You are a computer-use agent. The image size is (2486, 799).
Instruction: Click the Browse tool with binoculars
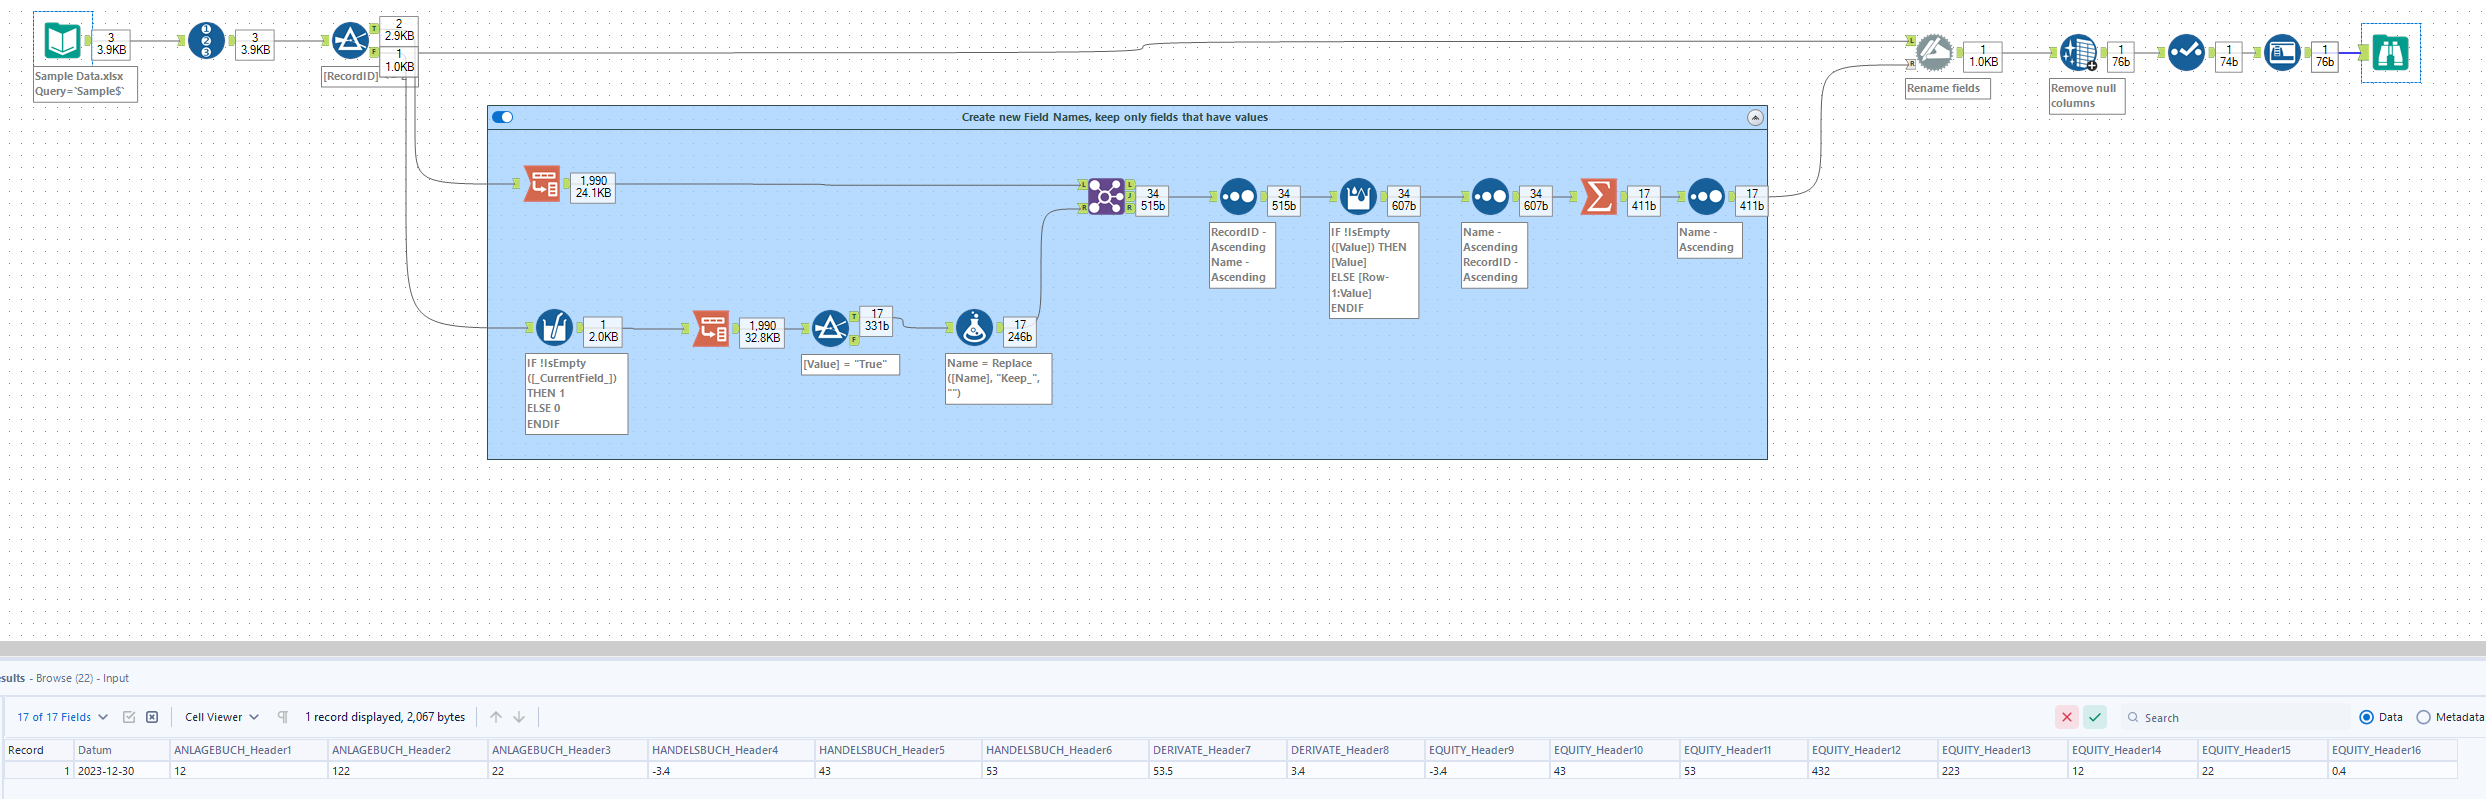[x=2391, y=53]
